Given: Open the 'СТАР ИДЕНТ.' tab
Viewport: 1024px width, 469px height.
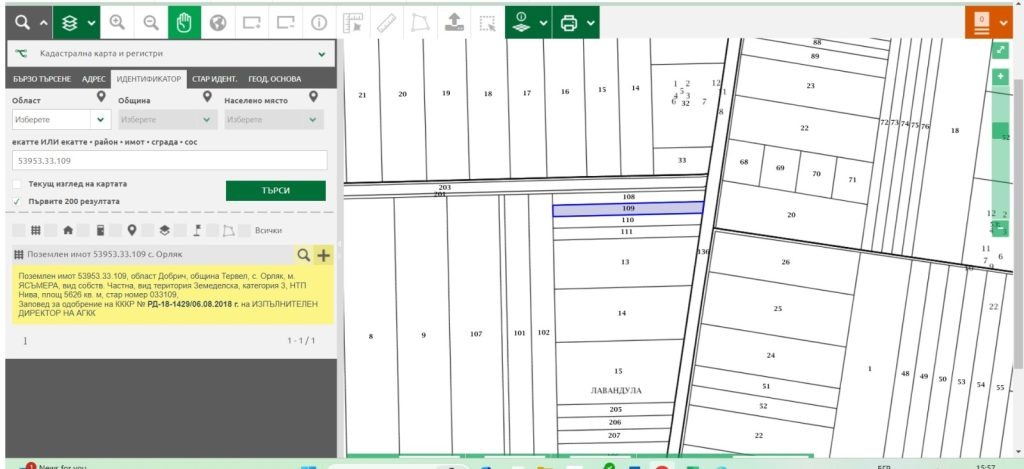Looking at the screenshot, I should 214,79.
